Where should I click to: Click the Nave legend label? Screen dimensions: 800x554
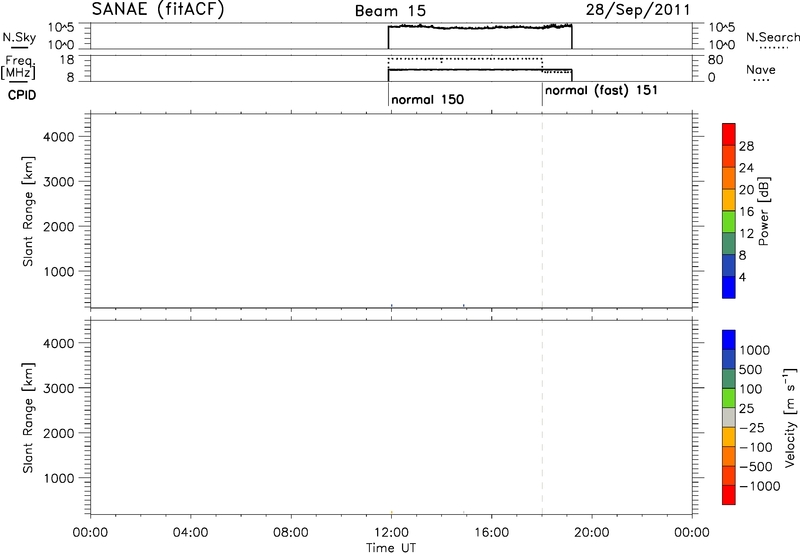point(761,69)
